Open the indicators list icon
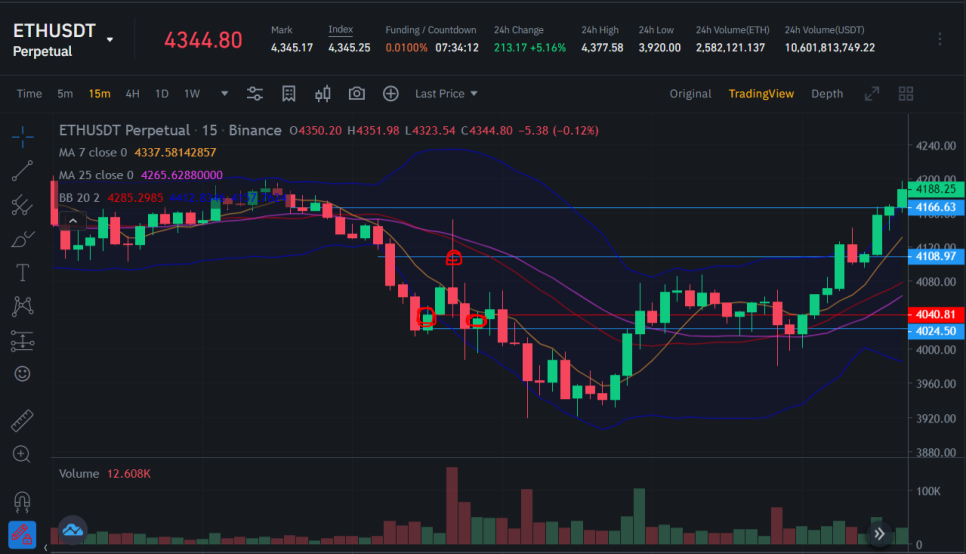966x554 pixels. point(288,94)
